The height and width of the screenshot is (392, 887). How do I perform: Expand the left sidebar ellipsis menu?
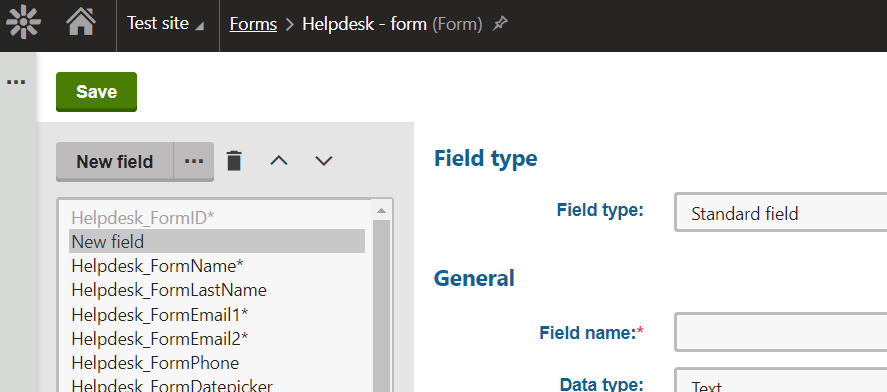pos(16,83)
